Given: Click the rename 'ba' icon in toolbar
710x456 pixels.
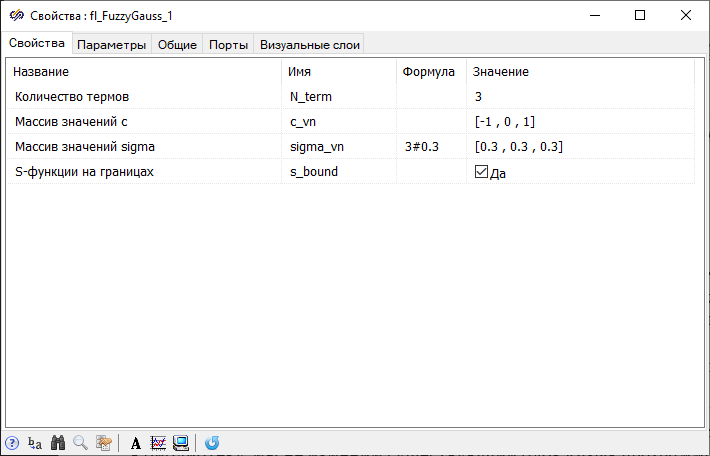Looking at the screenshot, I should tap(35, 442).
